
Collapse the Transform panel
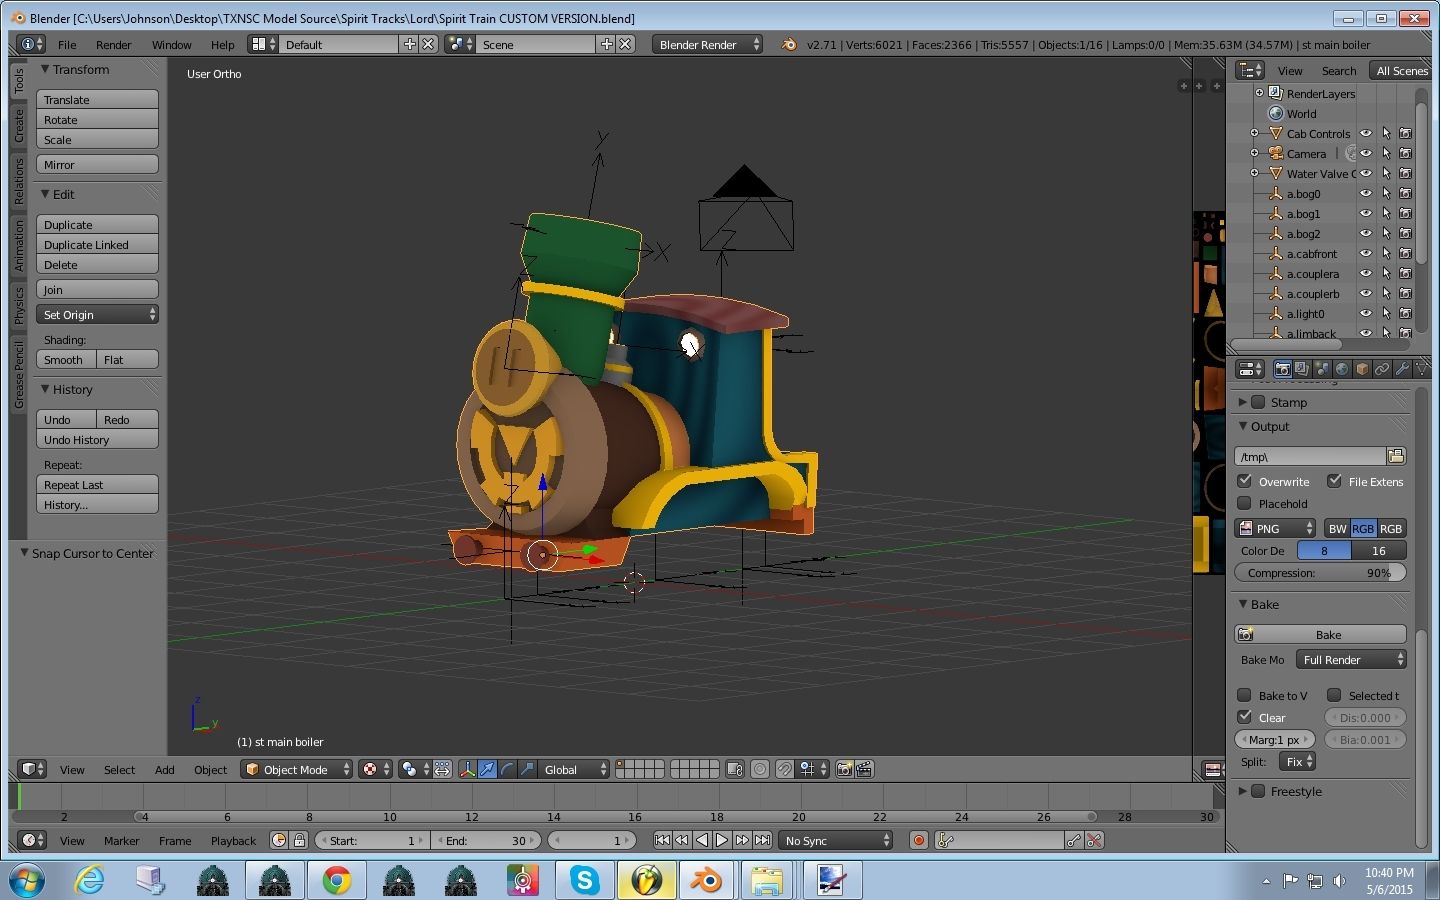(45, 69)
